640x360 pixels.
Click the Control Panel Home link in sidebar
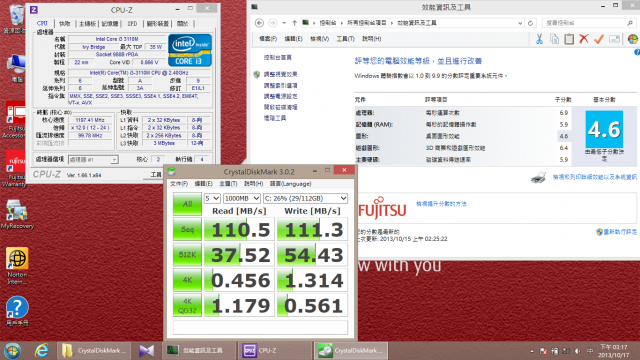click(x=278, y=58)
